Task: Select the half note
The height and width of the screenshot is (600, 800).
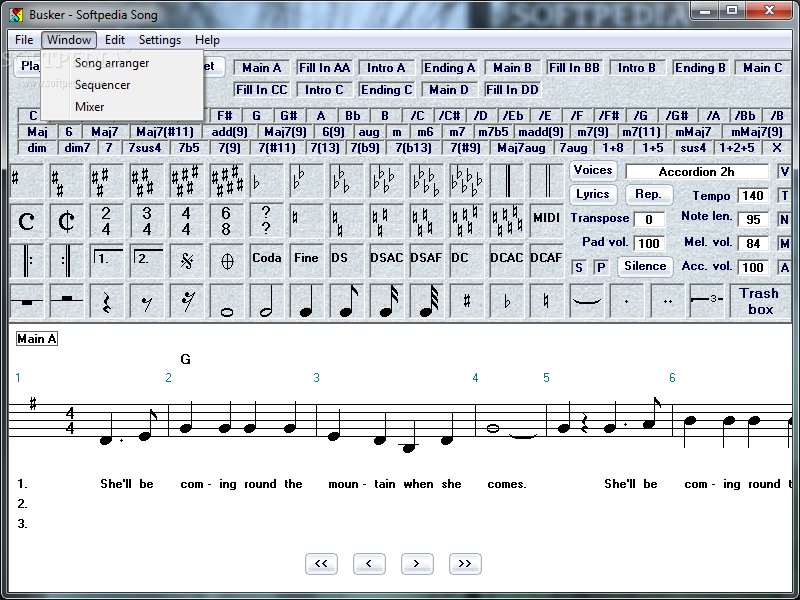Action: tap(266, 301)
